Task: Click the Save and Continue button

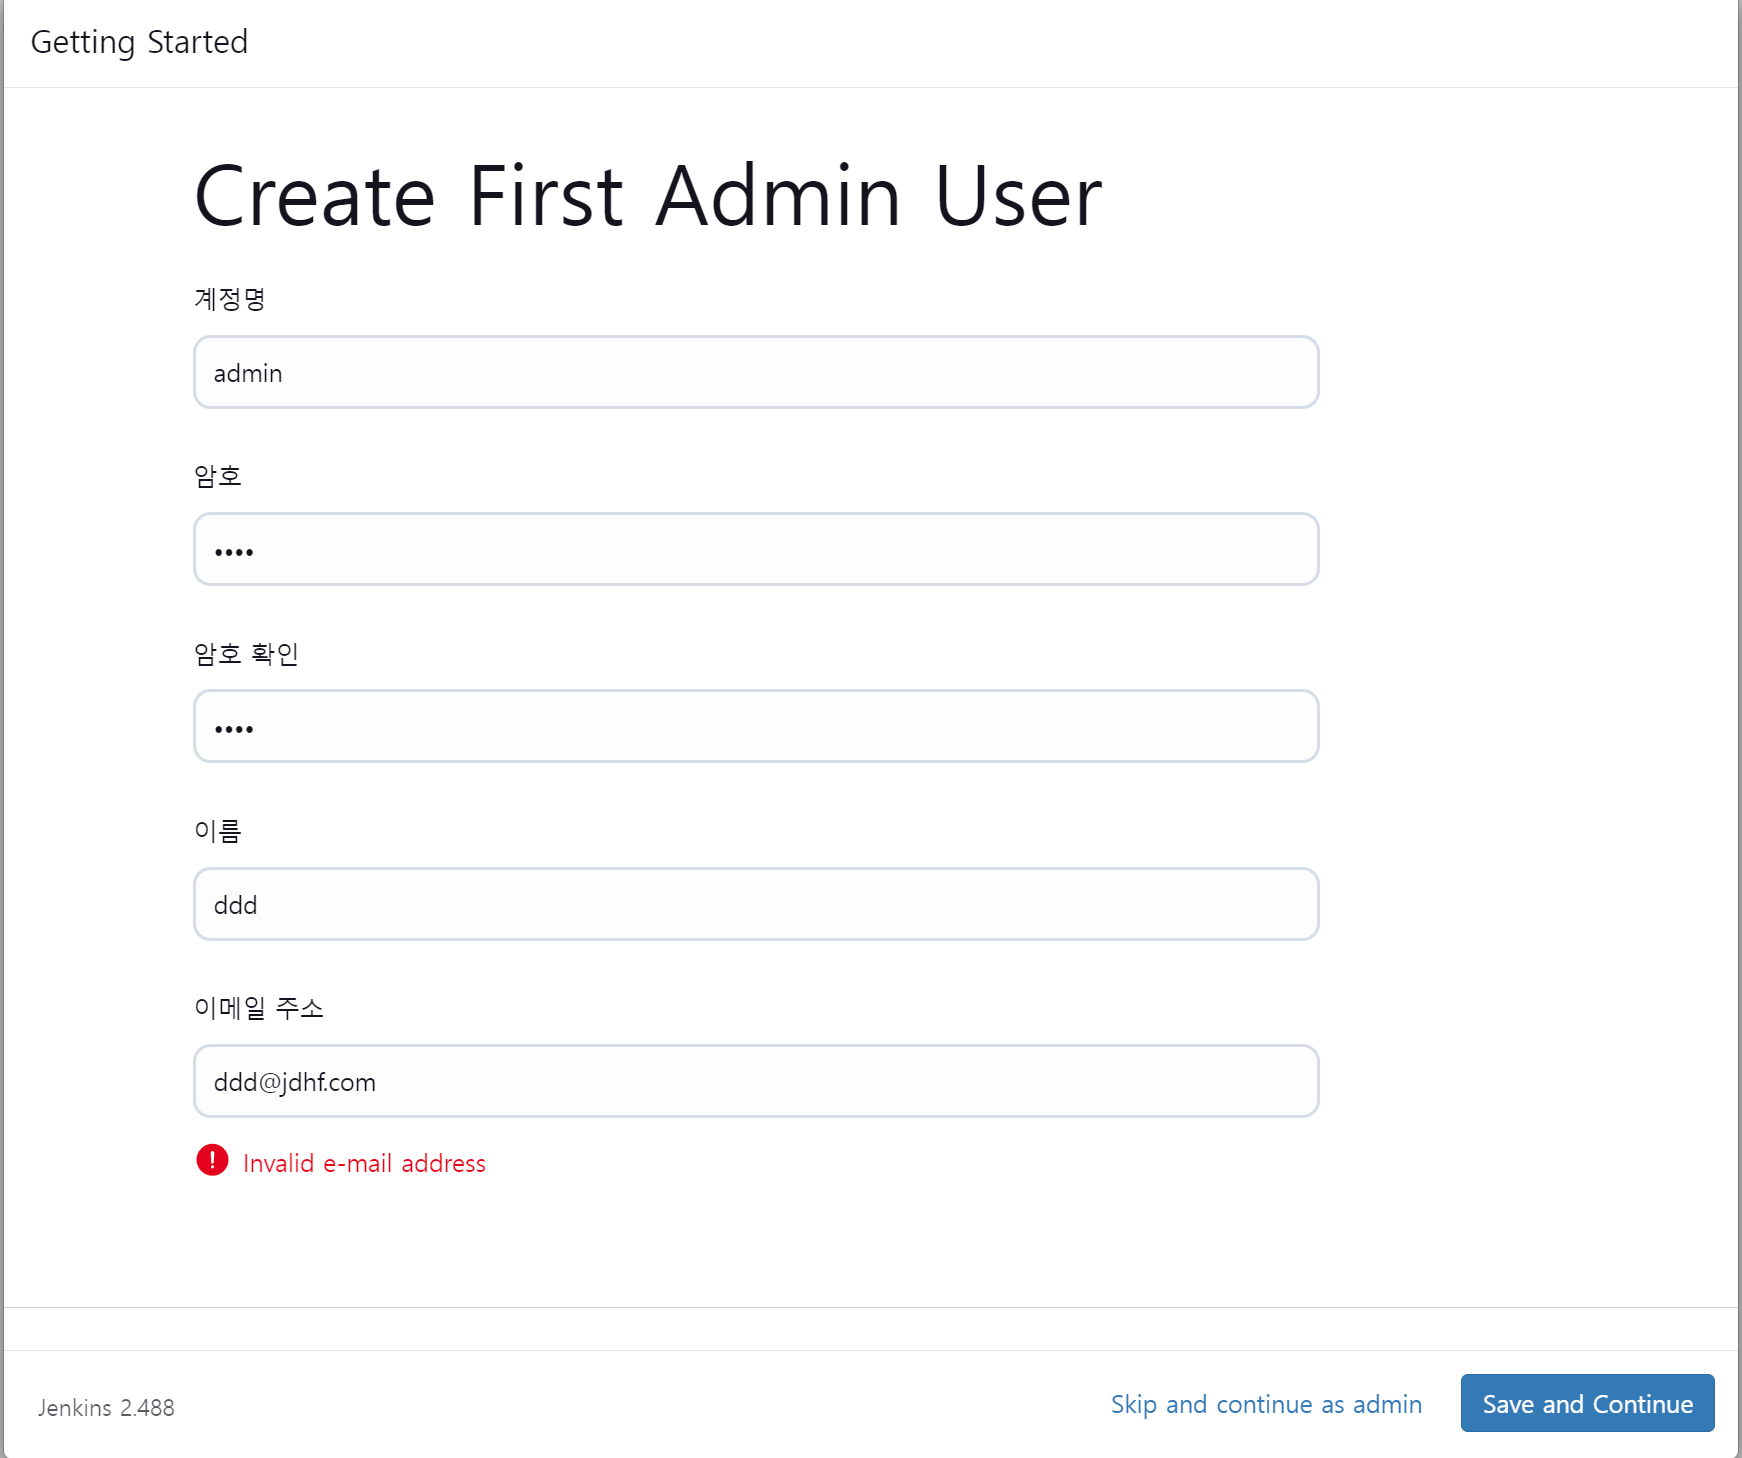Action: pos(1587,1403)
